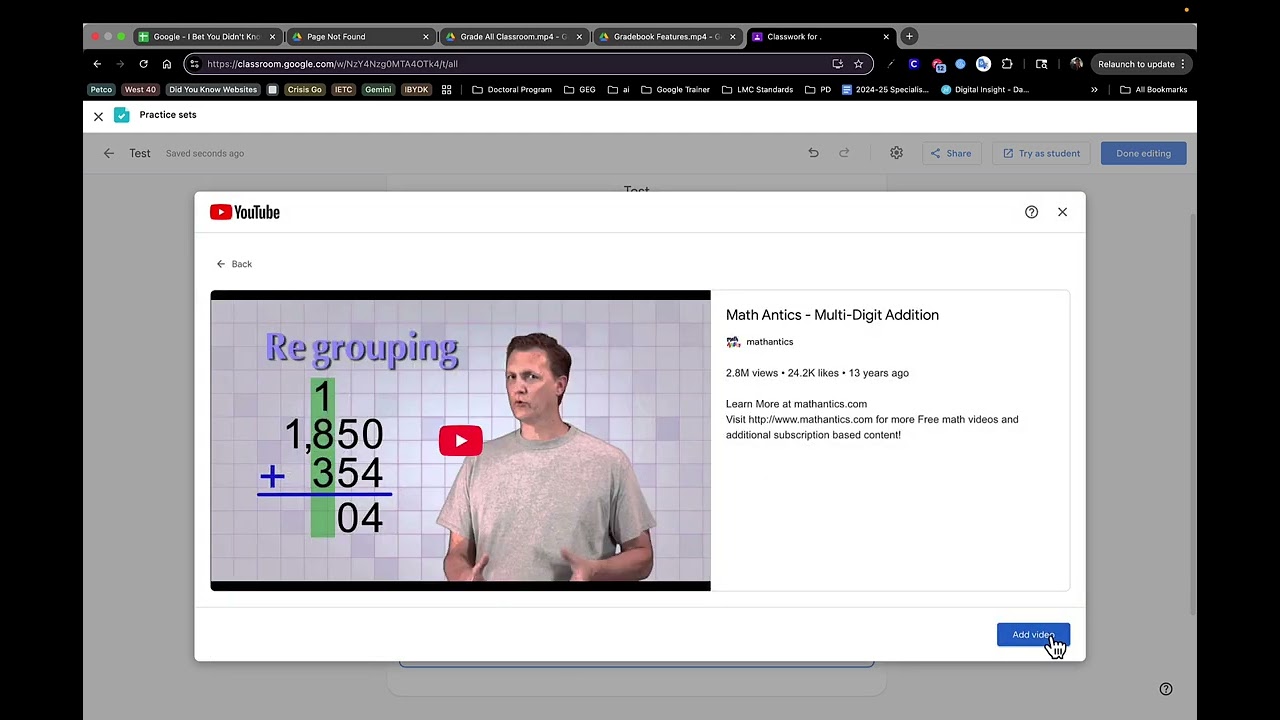Close the Page Not Found tab
The height and width of the screenshot is (720, 1280).
[425, 37]
